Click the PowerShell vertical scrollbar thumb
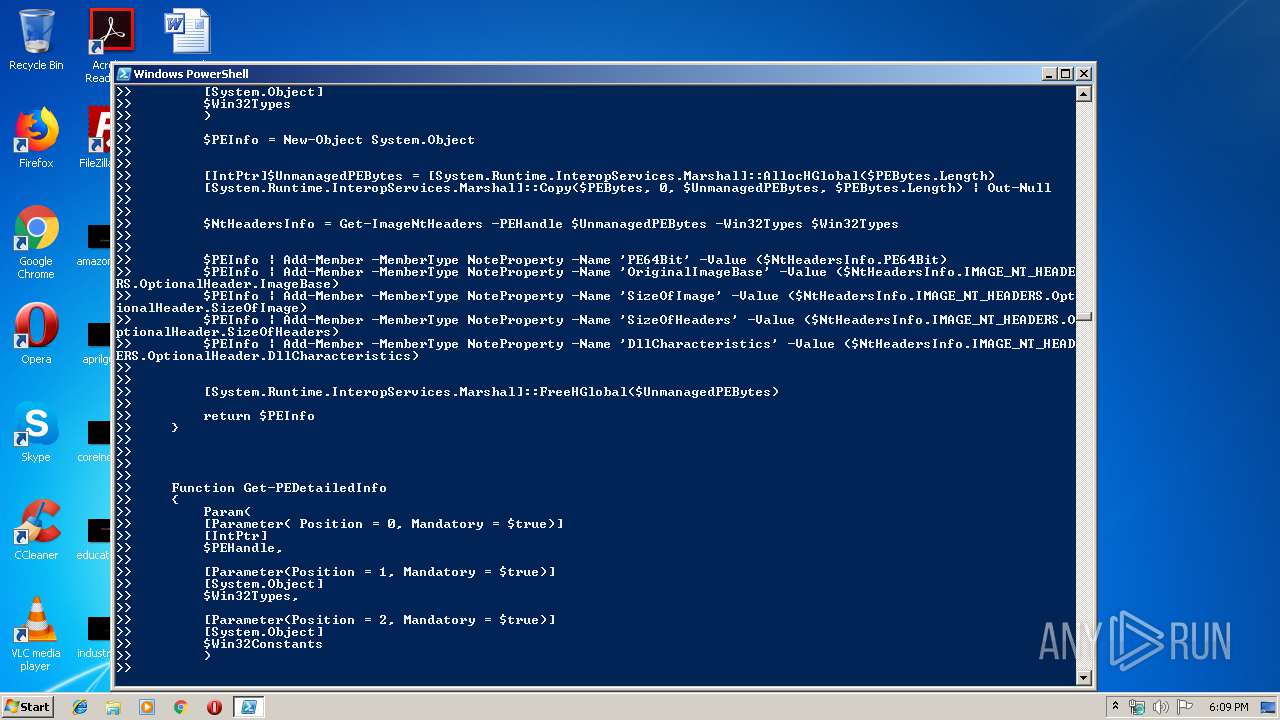Image resolution: width=1280 pixels, height=720 pixels. click(1083, 317)
